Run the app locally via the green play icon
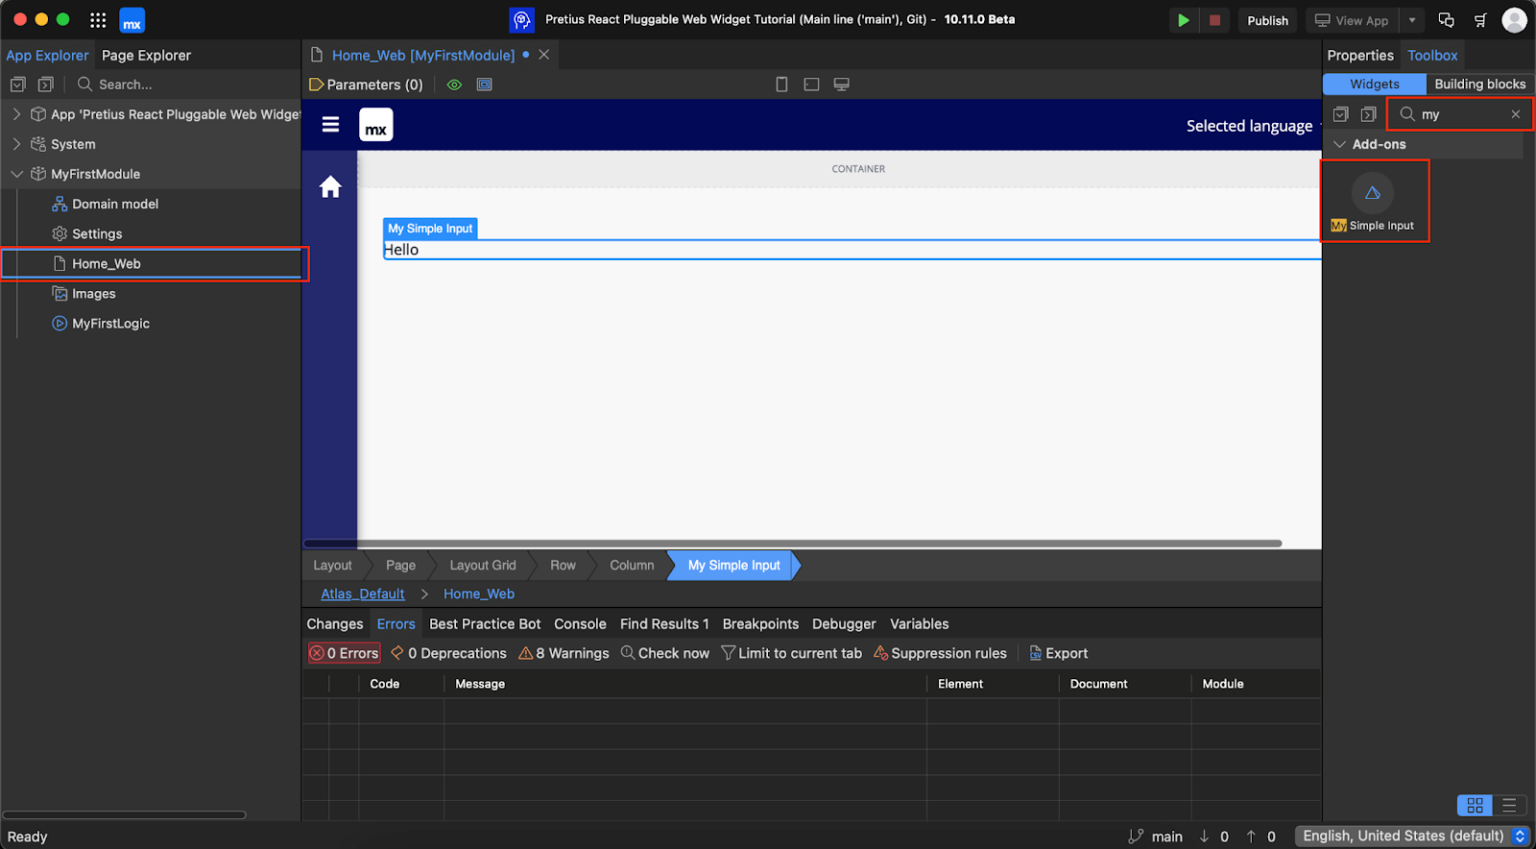1536x849 pixels. (x=1183, y=20)
